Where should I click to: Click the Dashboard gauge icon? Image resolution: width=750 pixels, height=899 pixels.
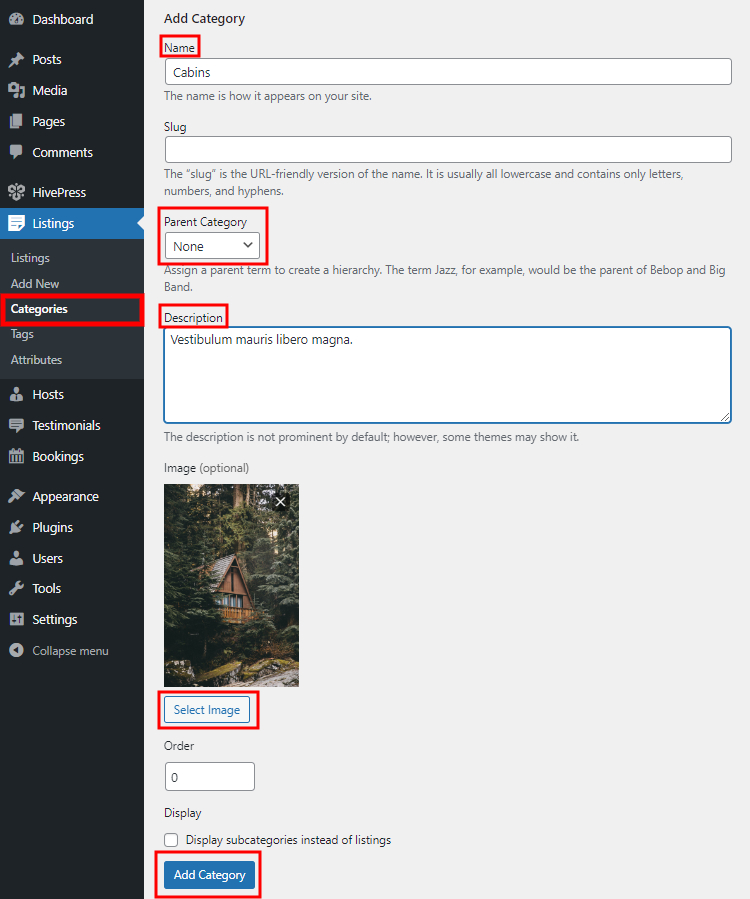coord(17,19)
